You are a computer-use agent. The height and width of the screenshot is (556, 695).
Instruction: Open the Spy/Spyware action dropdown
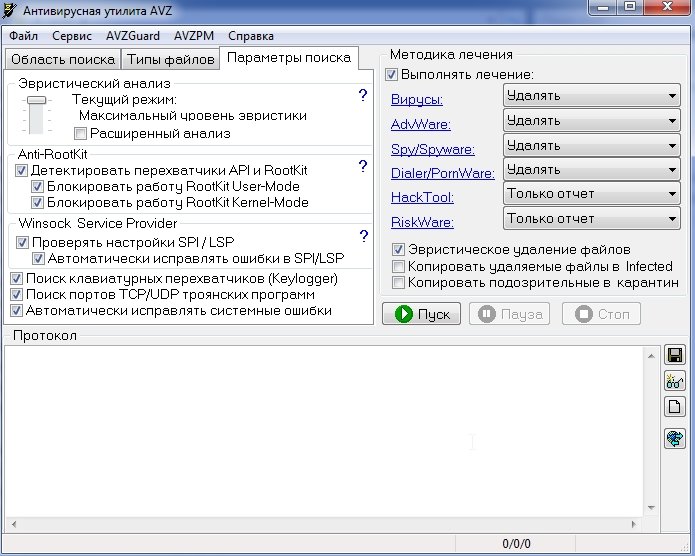591,145
